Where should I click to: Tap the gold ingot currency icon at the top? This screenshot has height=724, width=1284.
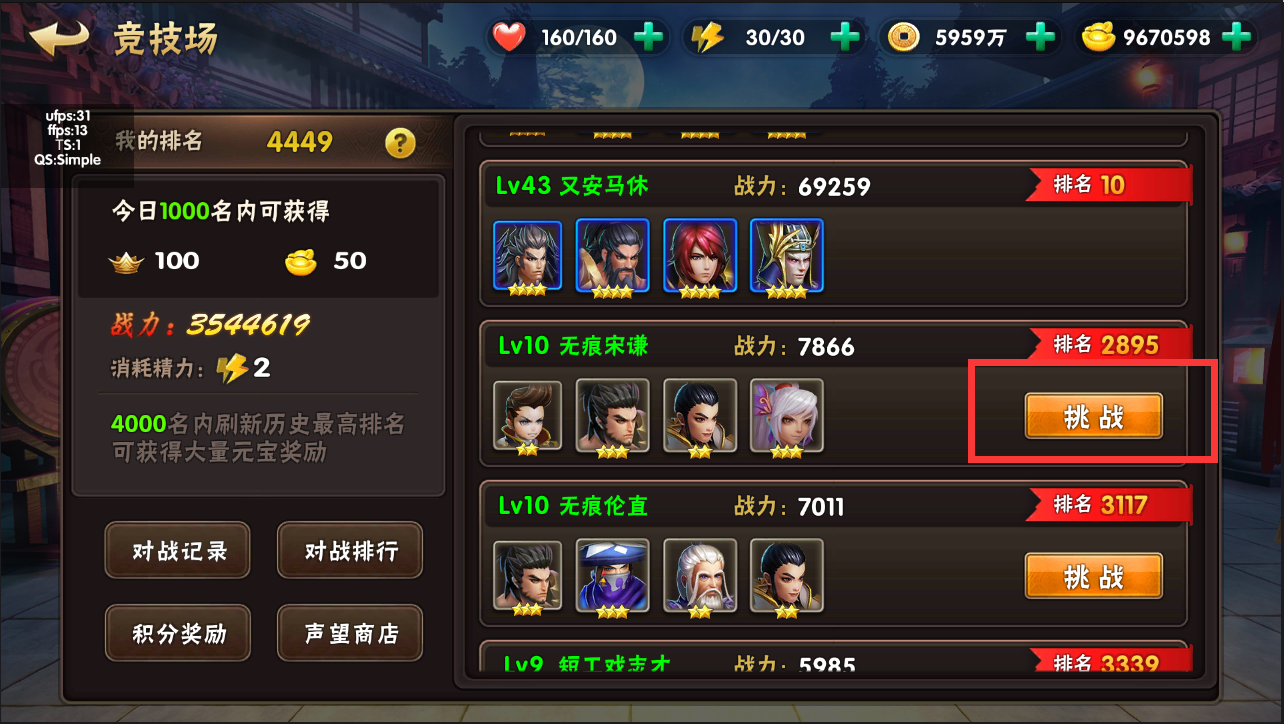tap(1099, 38)
